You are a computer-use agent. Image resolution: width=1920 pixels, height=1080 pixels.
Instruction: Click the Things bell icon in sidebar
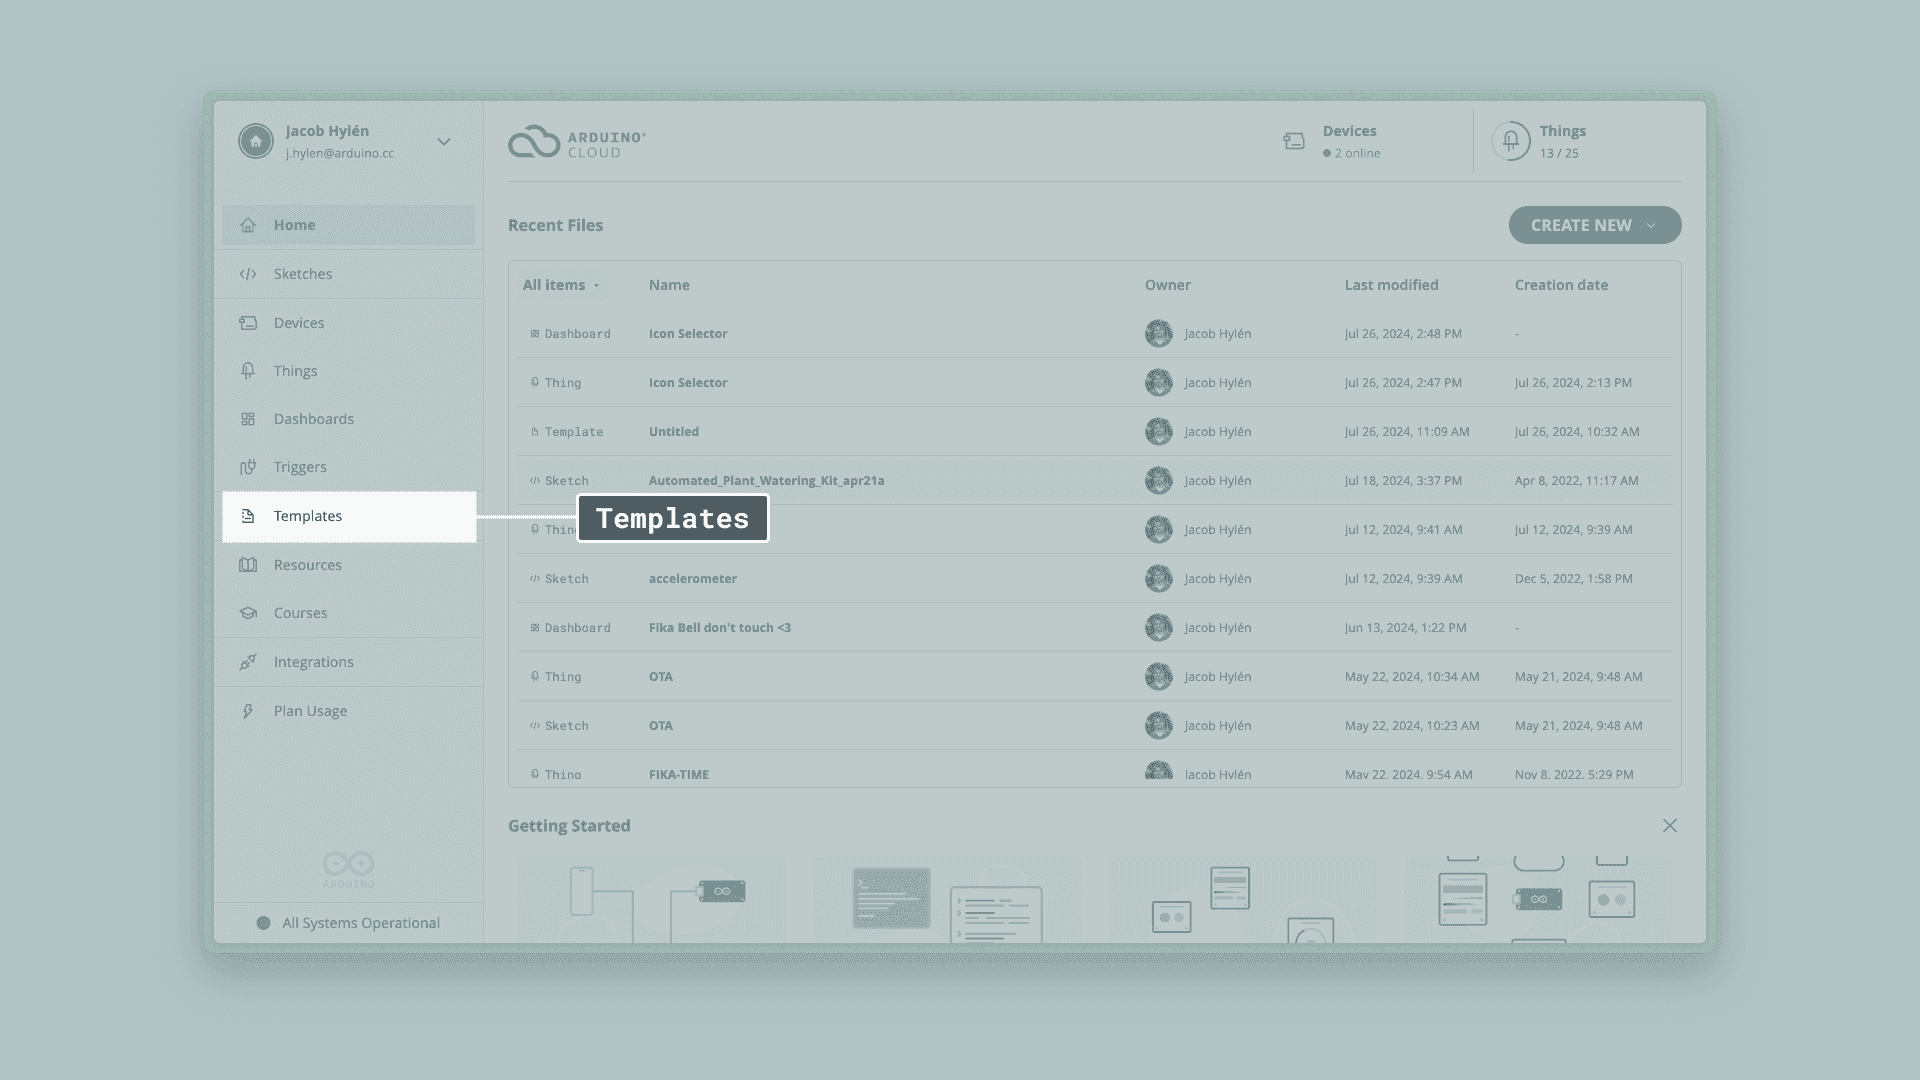click(248, 370)
